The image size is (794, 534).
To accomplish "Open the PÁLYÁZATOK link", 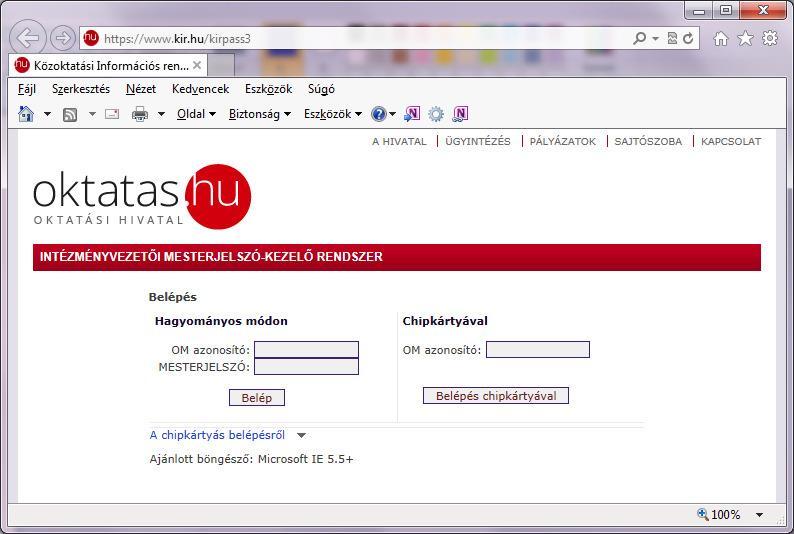I will [x=563, y=142].
